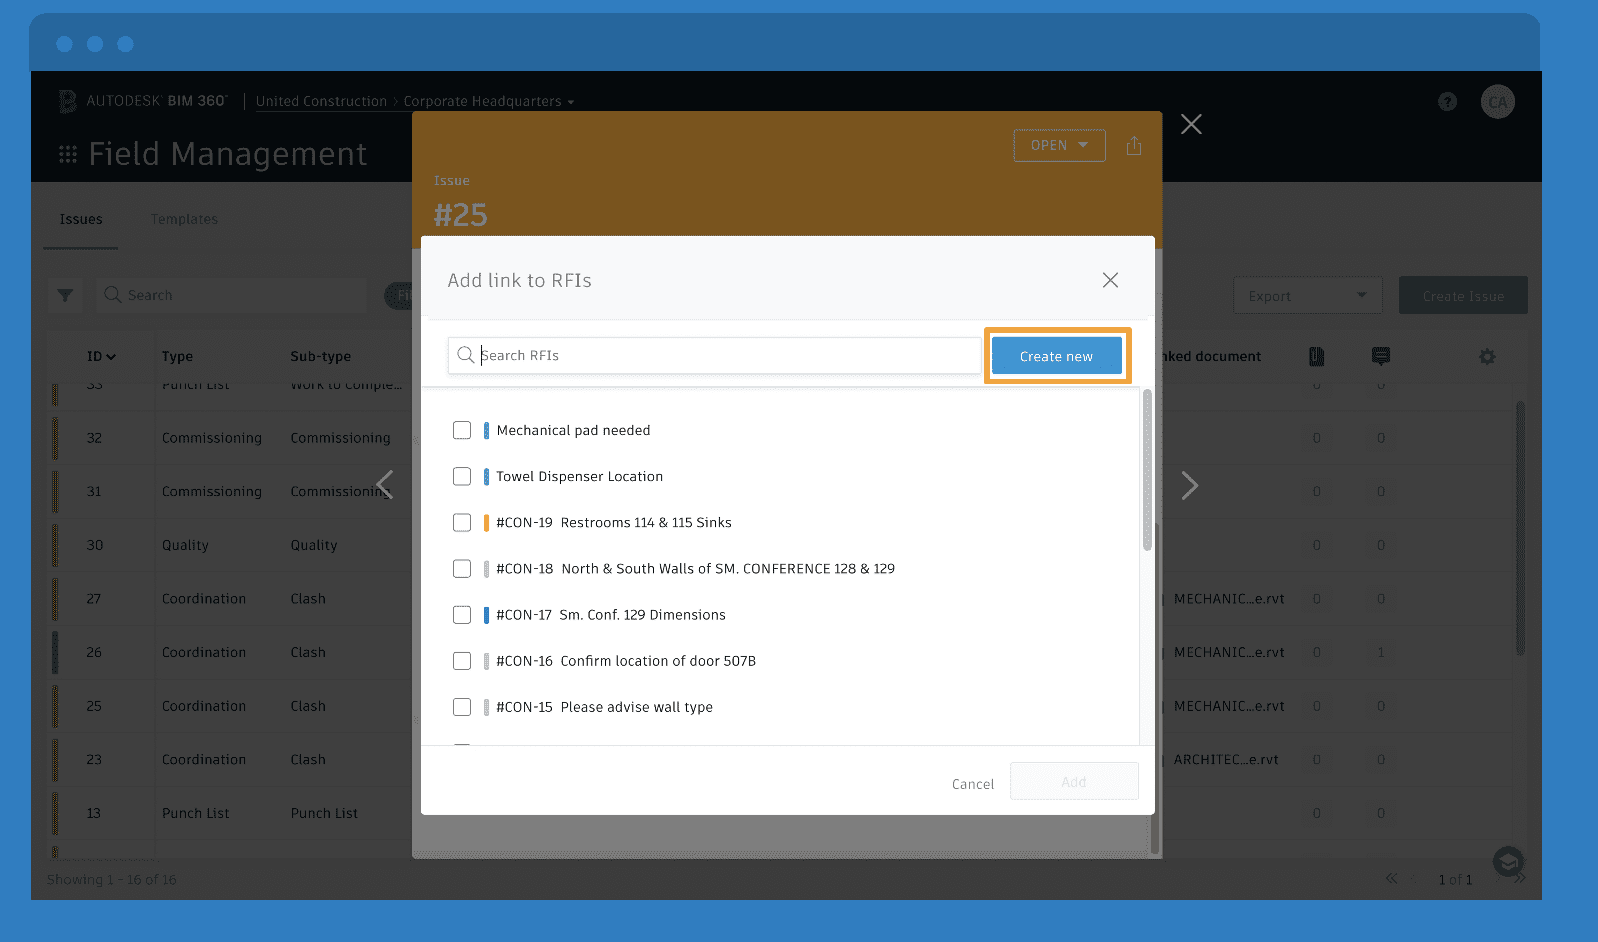
Task: Click the MECHANIC...e.rvt link on row 27
Action: [1229, 598]
